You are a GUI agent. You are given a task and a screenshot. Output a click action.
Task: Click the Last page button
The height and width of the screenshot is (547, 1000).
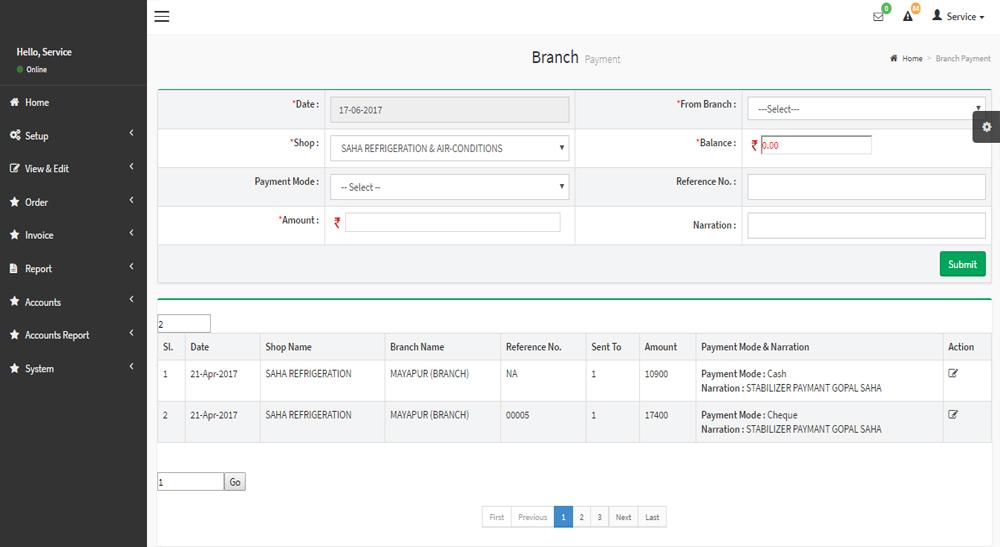pyautogui.click(x=652, y=517)
